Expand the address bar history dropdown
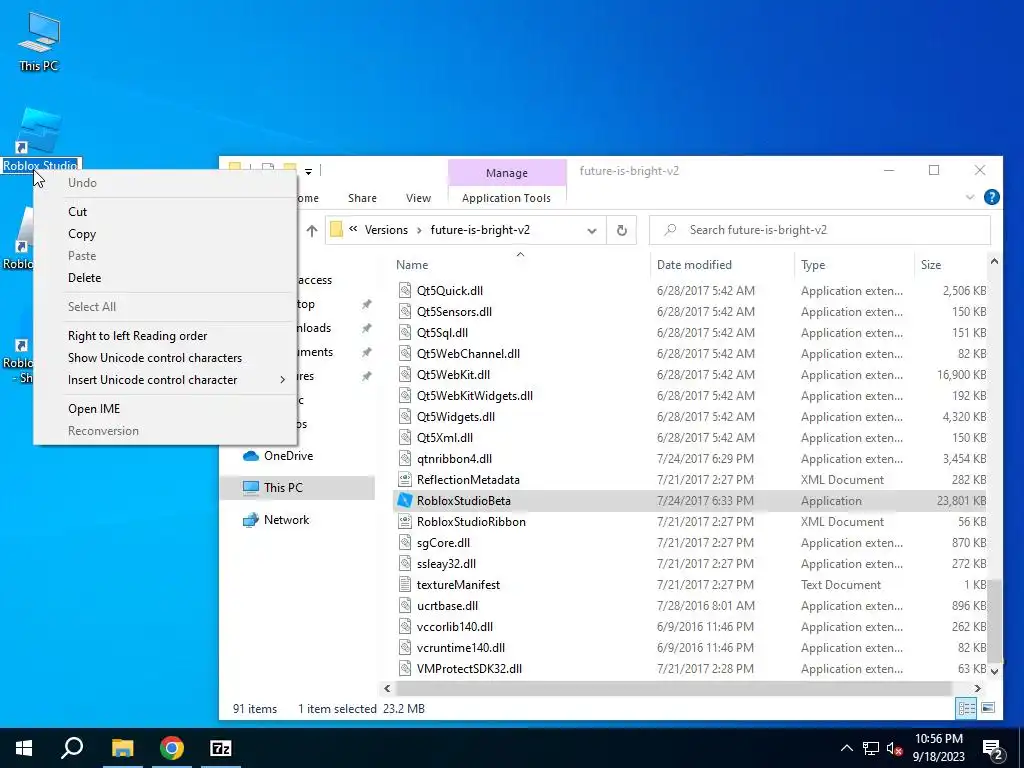 coord(592,231)
